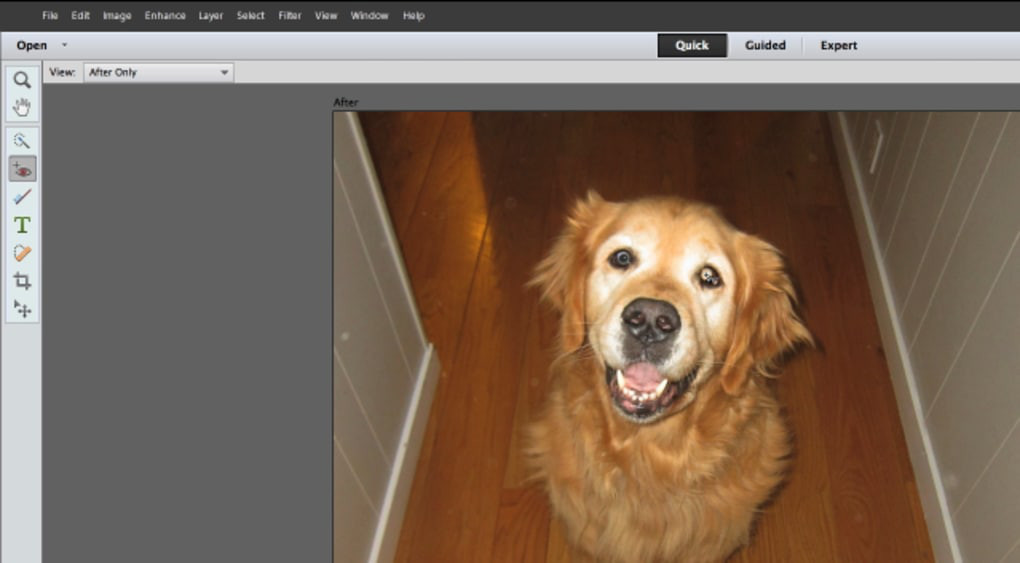The image size is (1020, 563).
Task: Select the Text tool
Action: (x=22, y=225)
